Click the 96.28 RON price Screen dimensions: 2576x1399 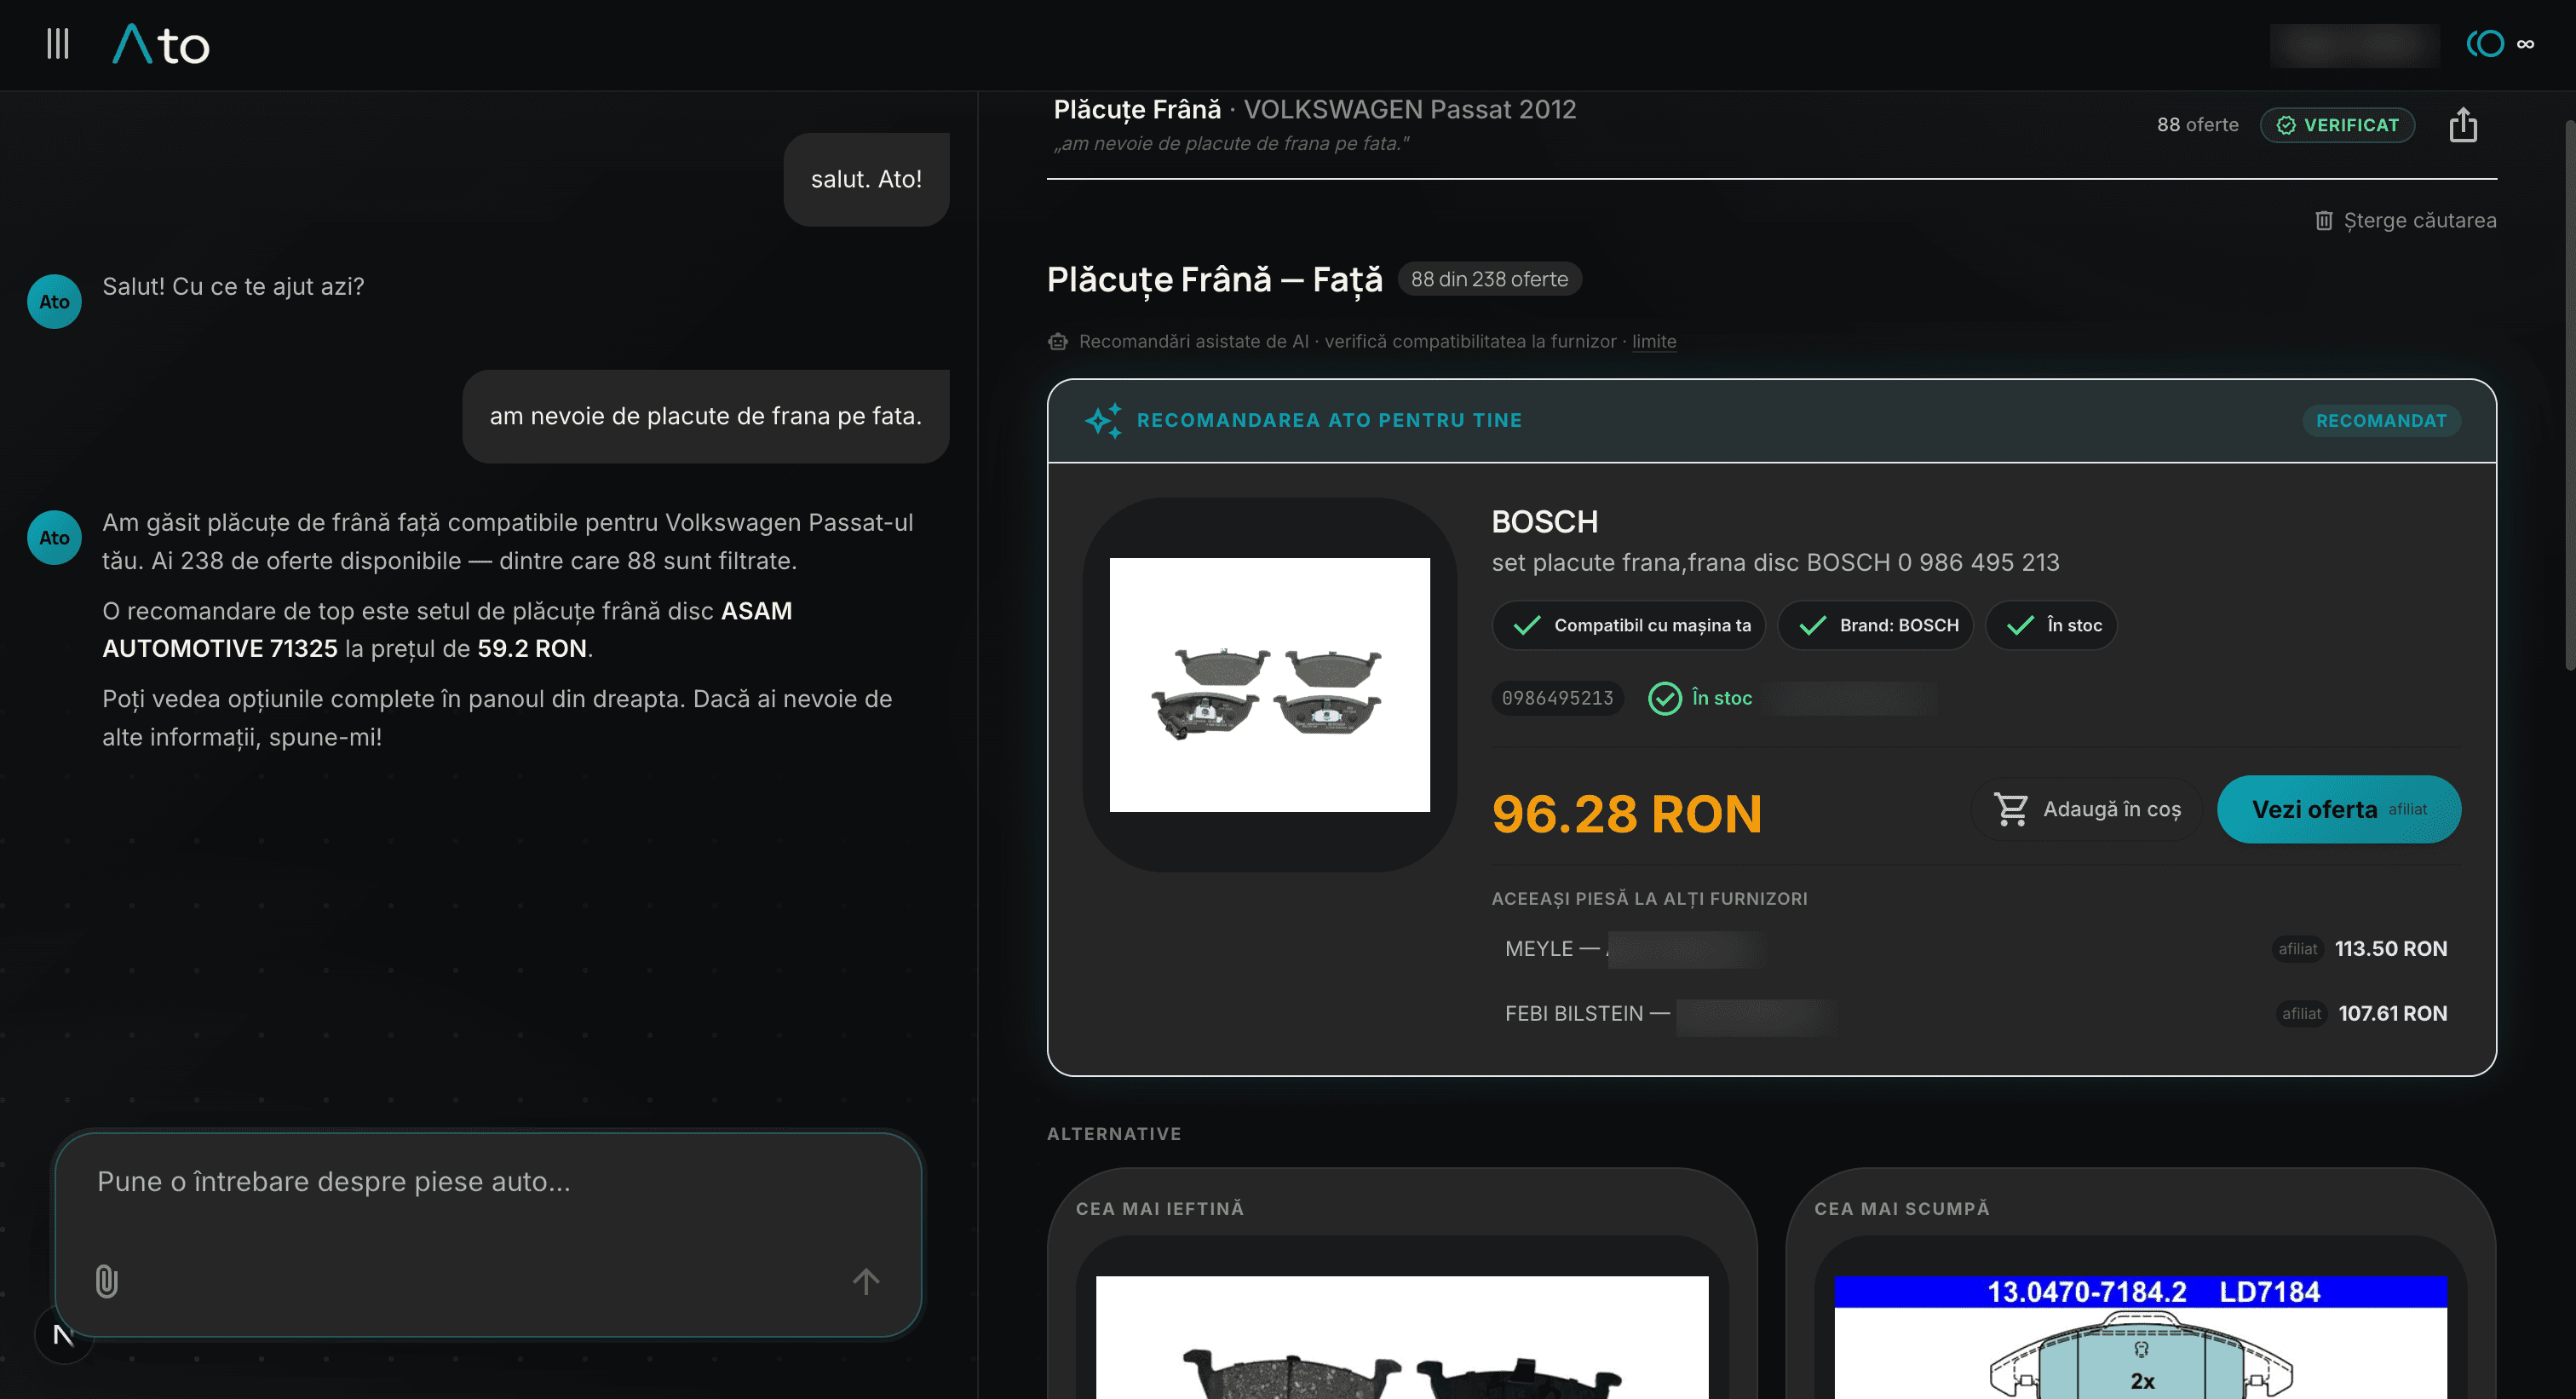1627,813
